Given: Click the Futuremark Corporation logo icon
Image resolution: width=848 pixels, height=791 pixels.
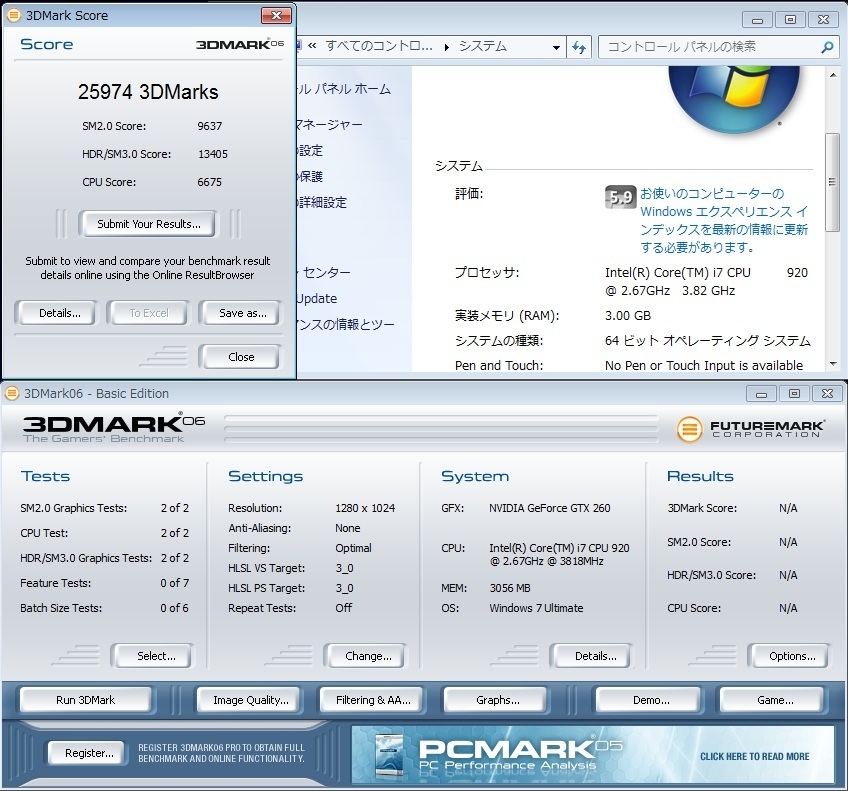Looking at the screenshot, I should click(690, 429).
